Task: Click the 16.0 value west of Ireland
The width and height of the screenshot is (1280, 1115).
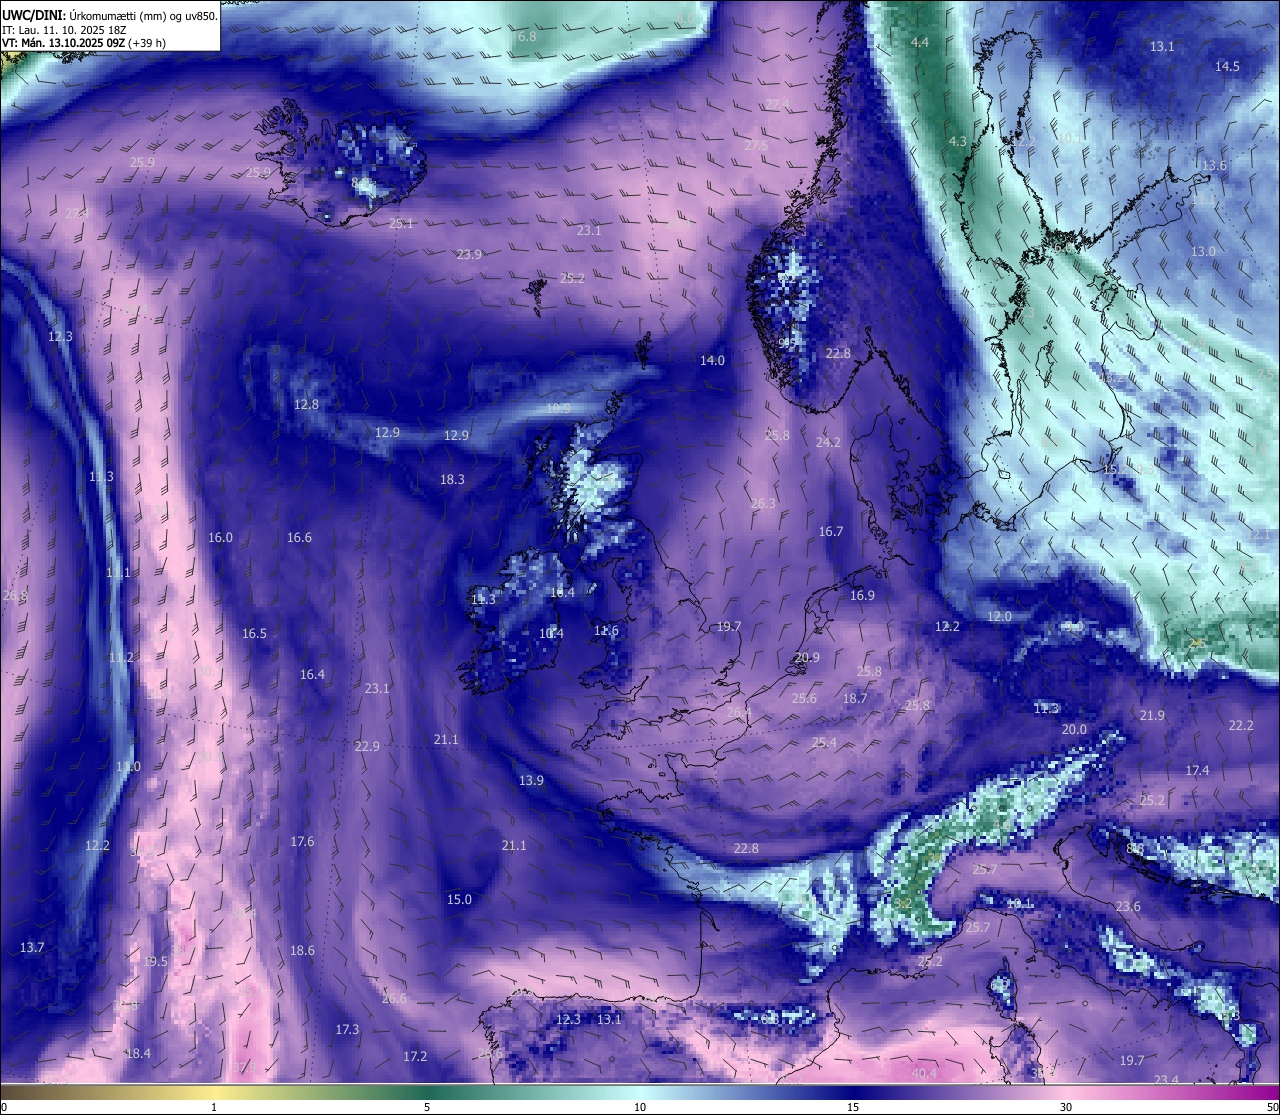Action: coord(220,537)
